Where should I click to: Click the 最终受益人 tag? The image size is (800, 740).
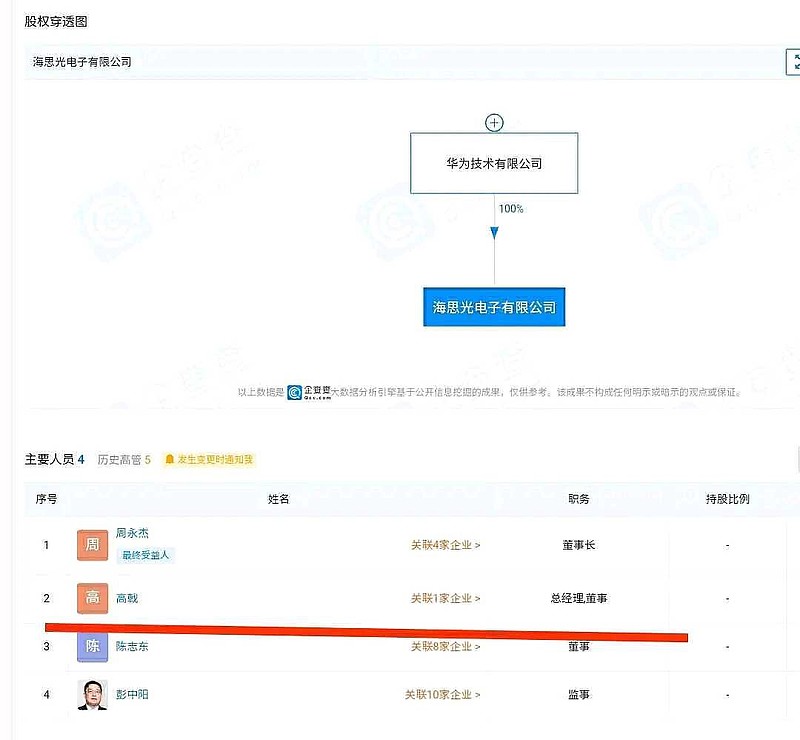point(145,555)
